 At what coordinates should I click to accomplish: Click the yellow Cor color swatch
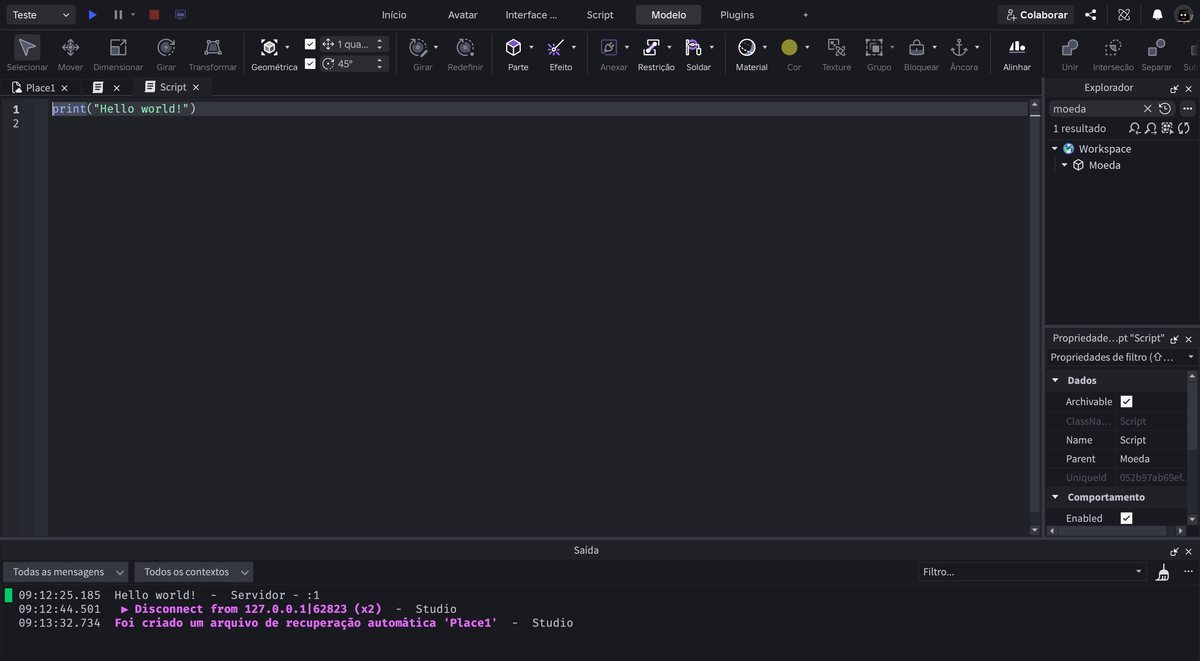tap(789, 47)
